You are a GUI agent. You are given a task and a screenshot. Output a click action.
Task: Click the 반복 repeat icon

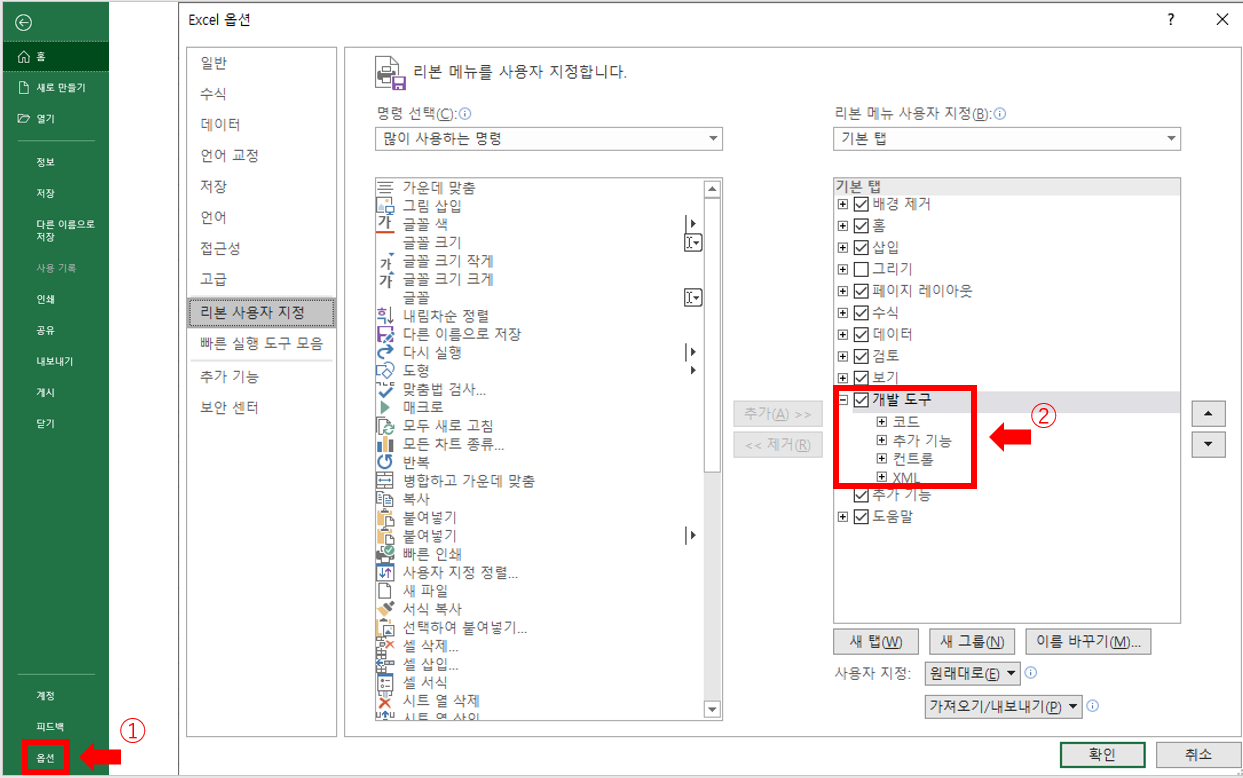tap(385, 462)
